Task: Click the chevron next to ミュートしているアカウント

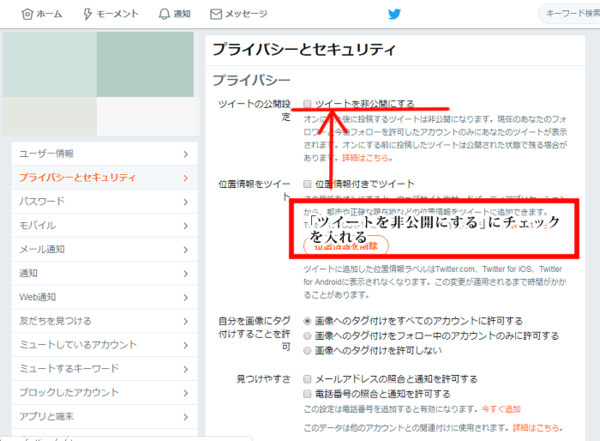Action: tap(186, 345)
